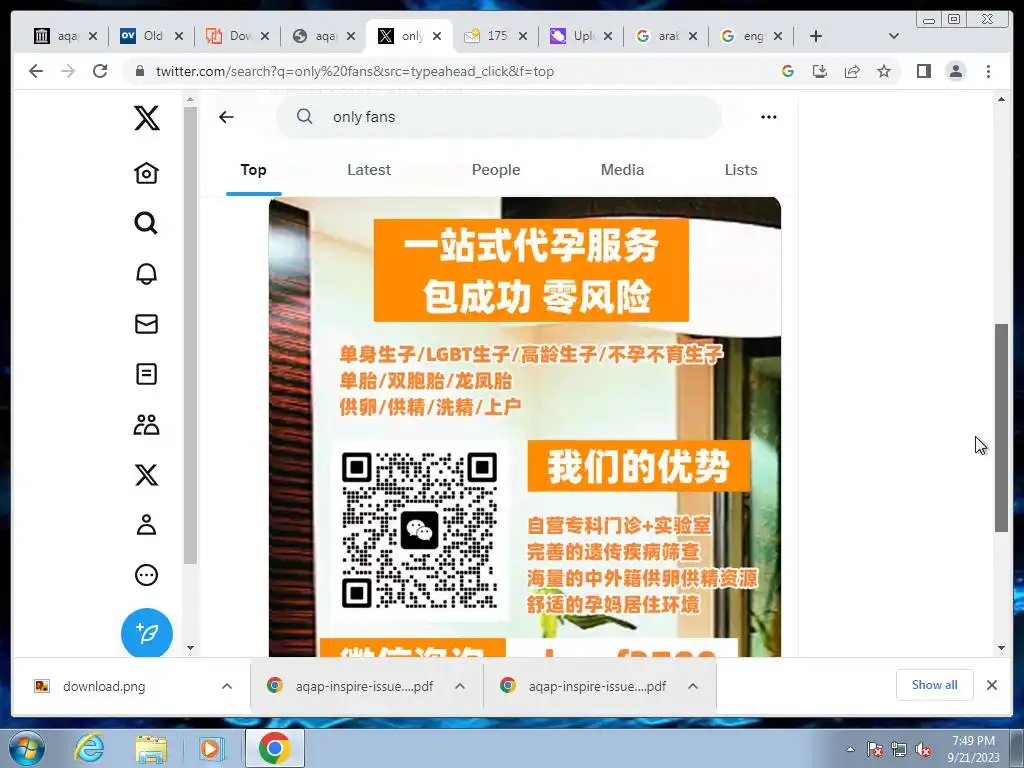Click the Google icon in address bar
The image size is (1024, 768).
pyautogui.click(x=788, y=71)
